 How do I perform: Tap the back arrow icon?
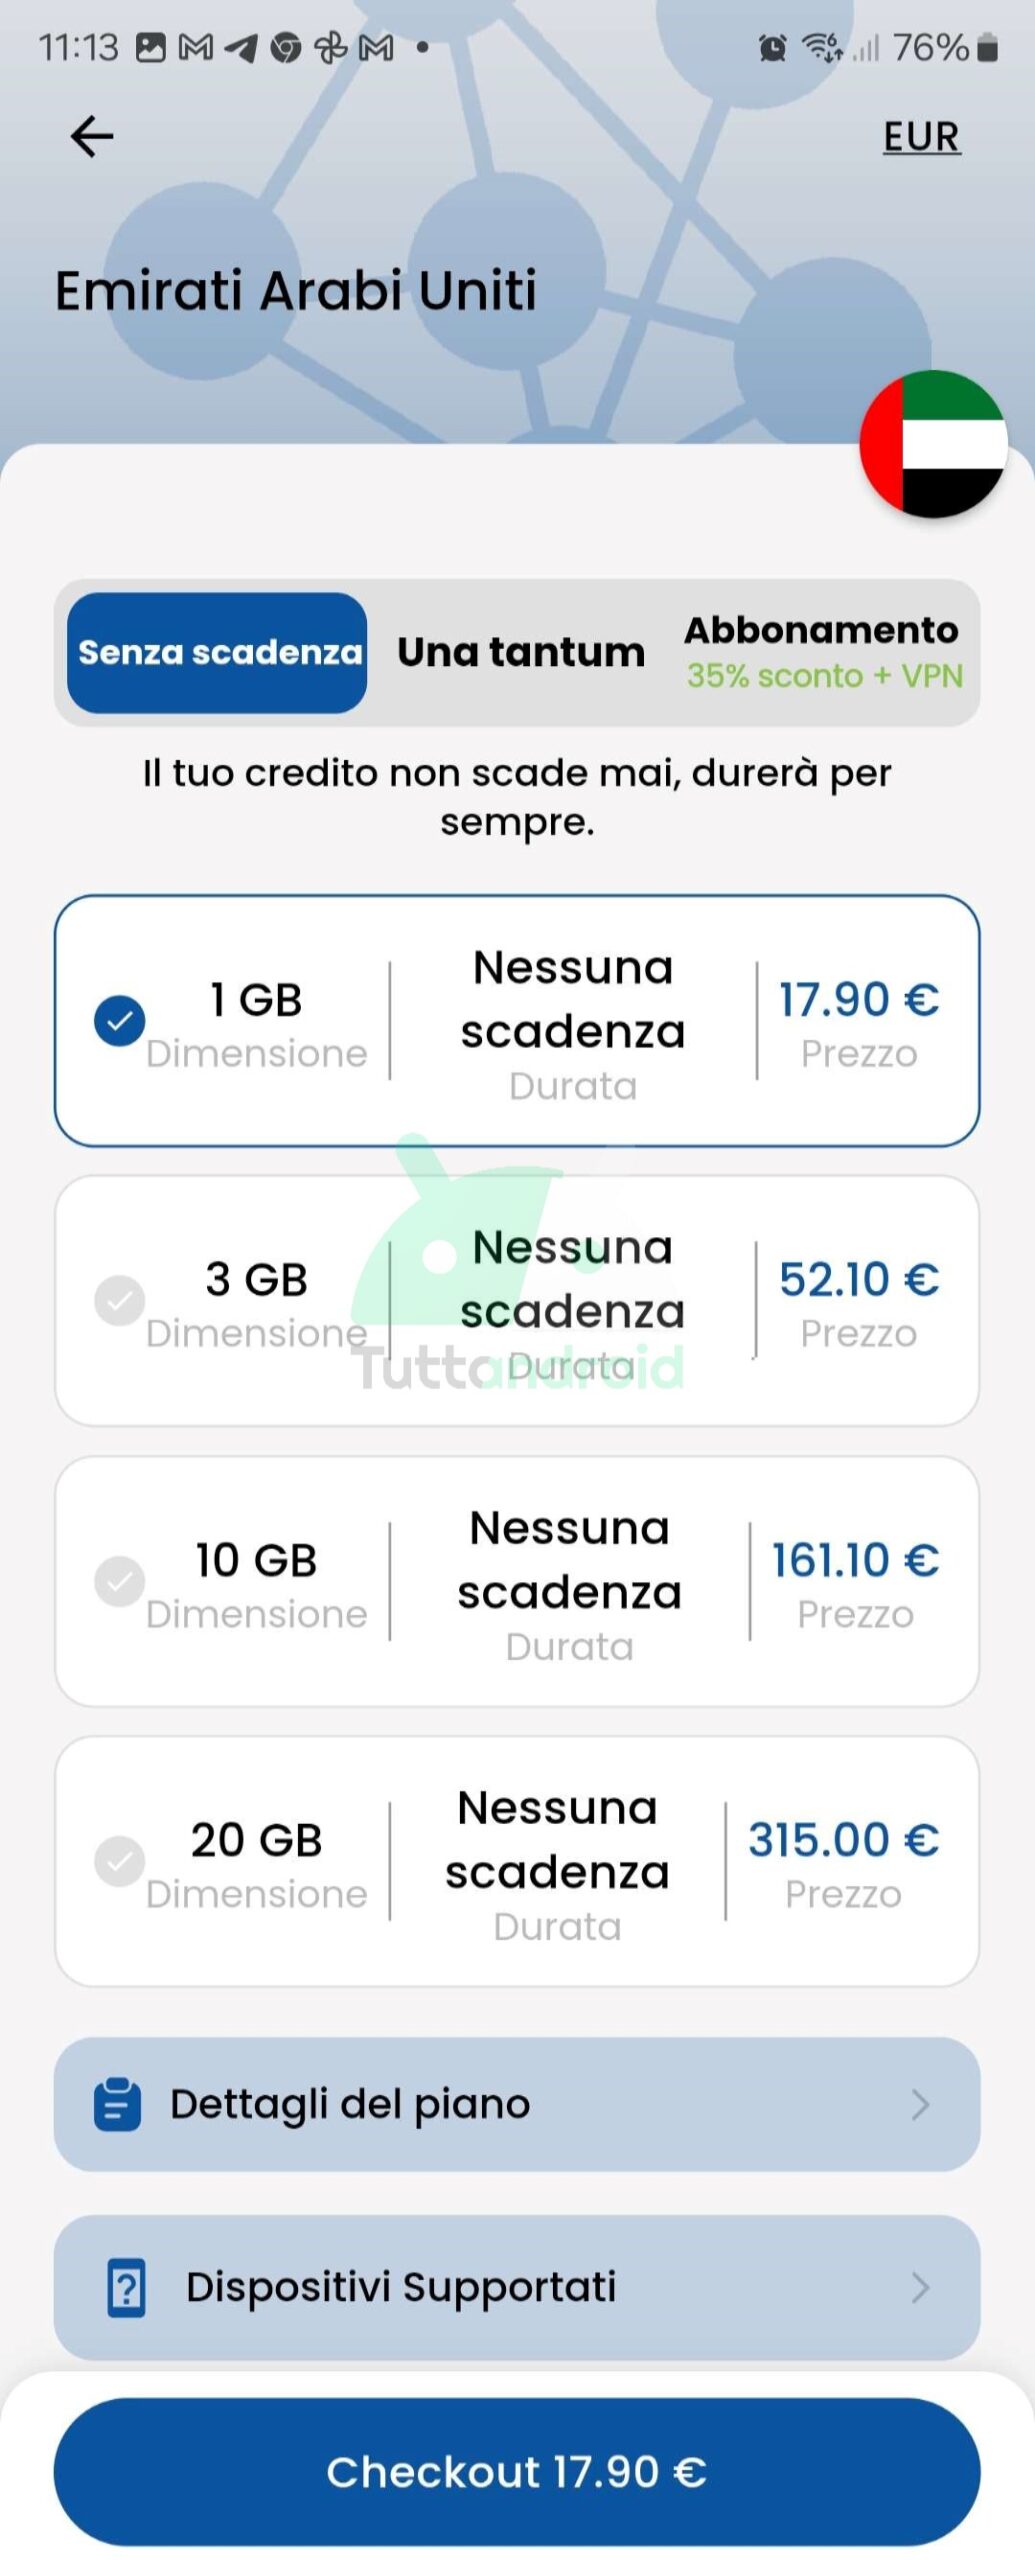pos(92,136)
